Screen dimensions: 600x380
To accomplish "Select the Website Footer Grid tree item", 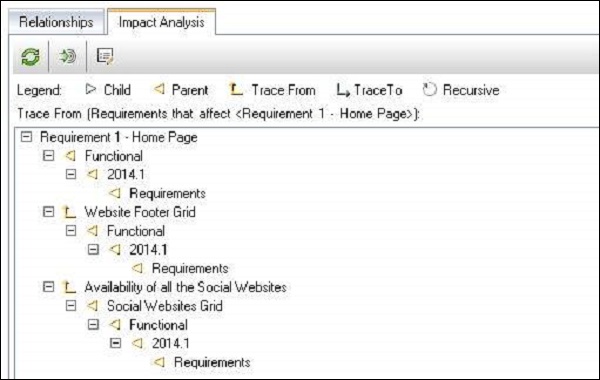I will click(x=140, y=212).
